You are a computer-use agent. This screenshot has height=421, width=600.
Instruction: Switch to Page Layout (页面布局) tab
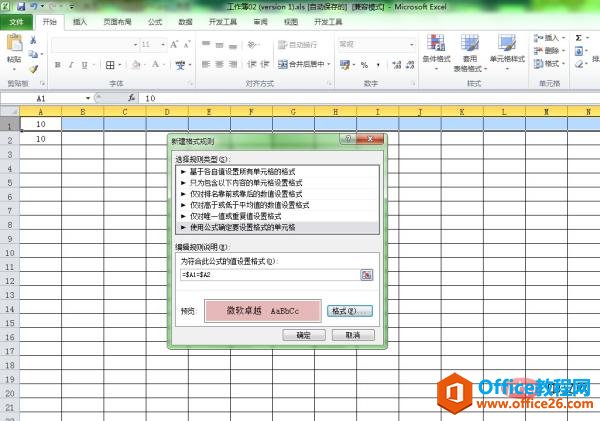pyautogui.click(x=117, y=22)
